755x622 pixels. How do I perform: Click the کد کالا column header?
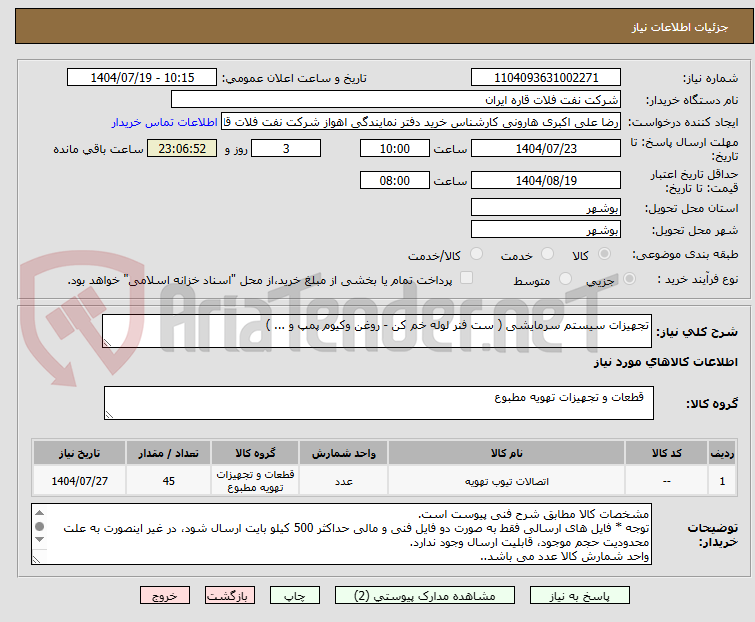tap(666, 453)
